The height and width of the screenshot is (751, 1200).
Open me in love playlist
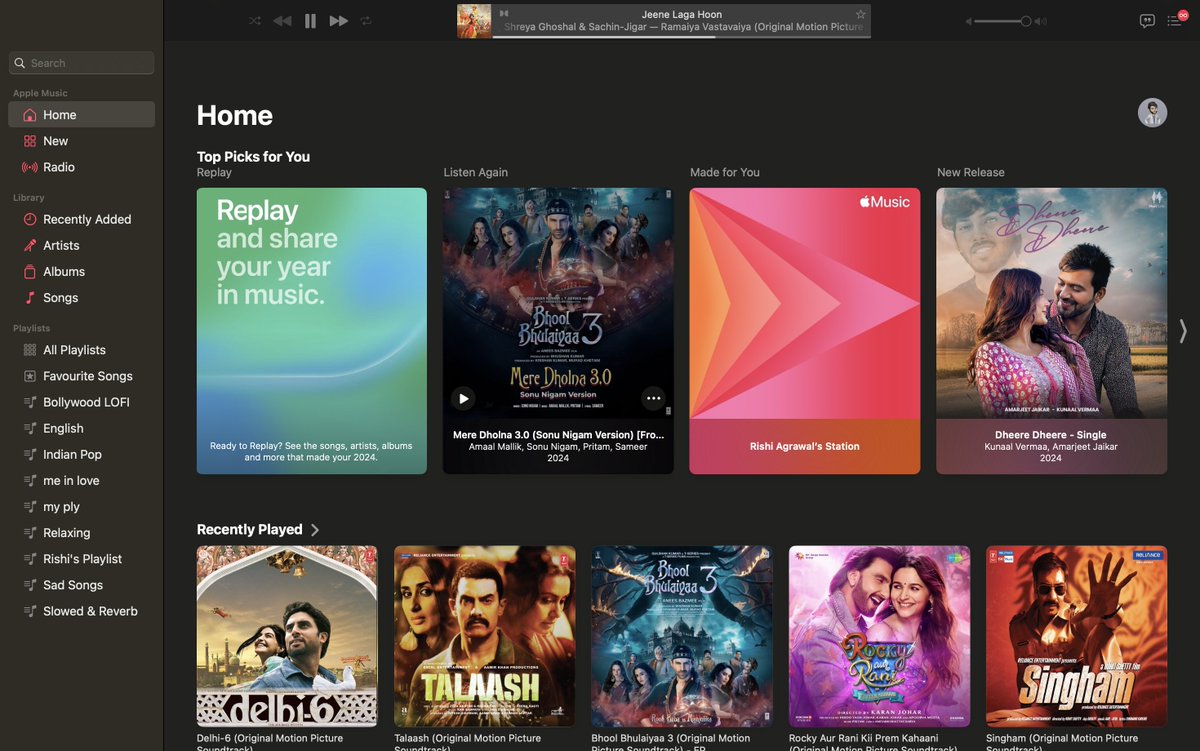82,480
